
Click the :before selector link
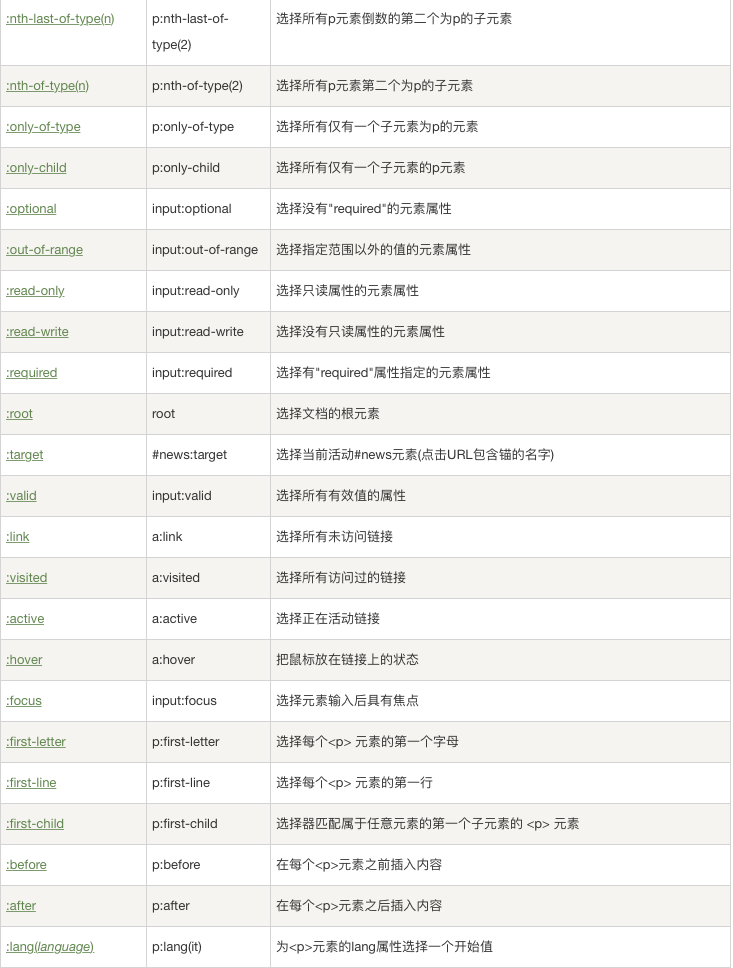26,865
